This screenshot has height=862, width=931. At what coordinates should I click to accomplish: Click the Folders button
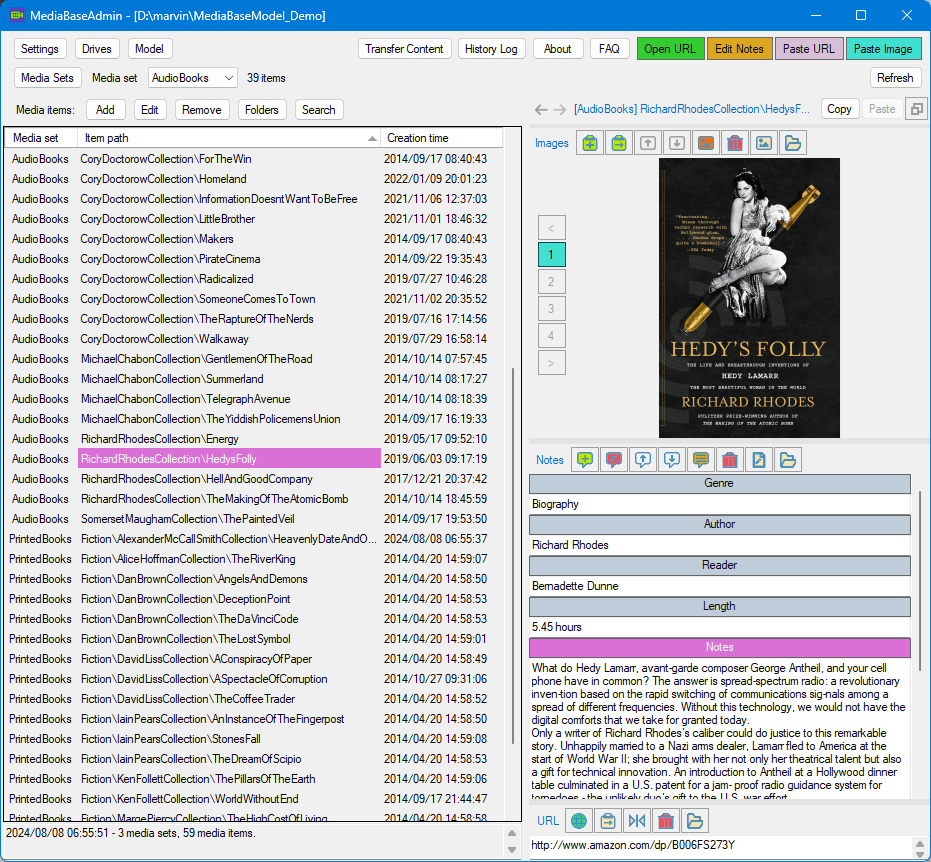(x=261, y=110)
